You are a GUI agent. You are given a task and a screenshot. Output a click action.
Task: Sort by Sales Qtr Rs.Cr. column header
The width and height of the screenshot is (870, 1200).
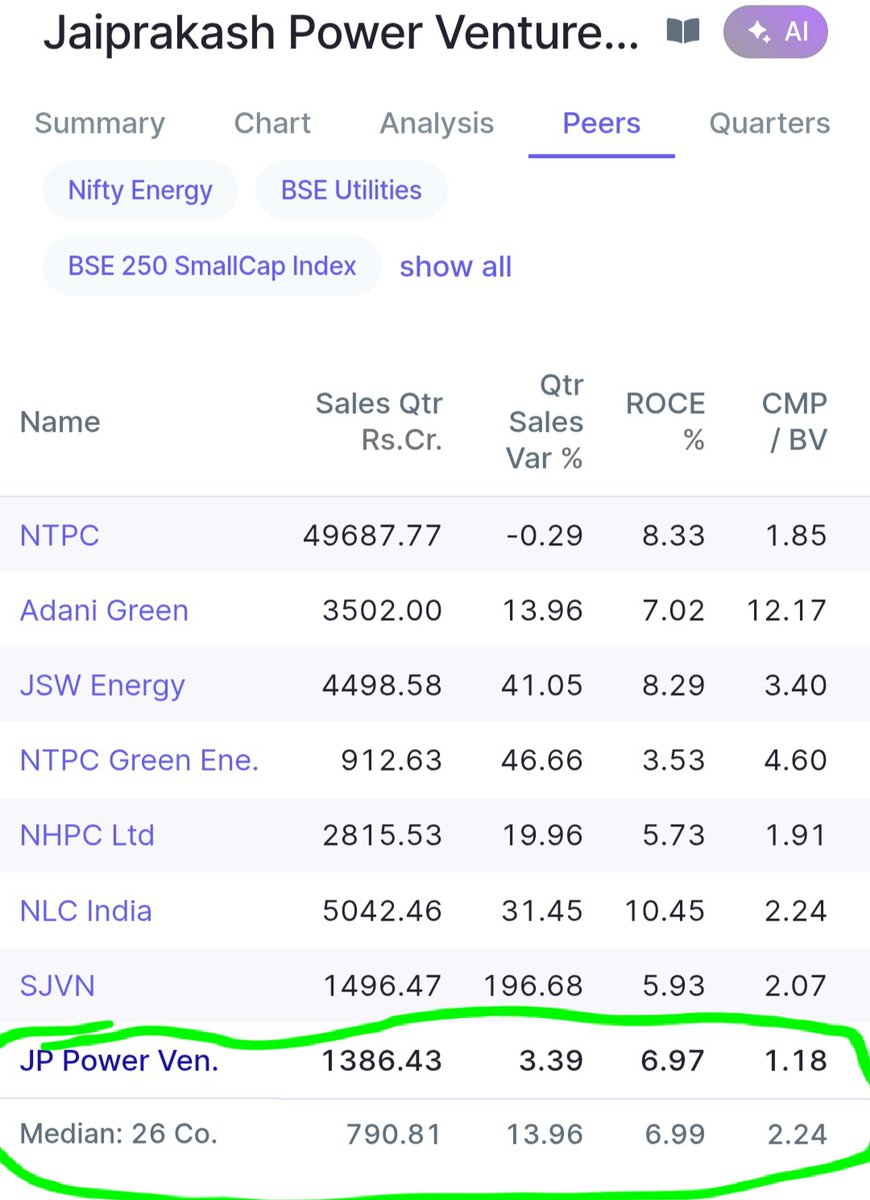coord(379,422)
